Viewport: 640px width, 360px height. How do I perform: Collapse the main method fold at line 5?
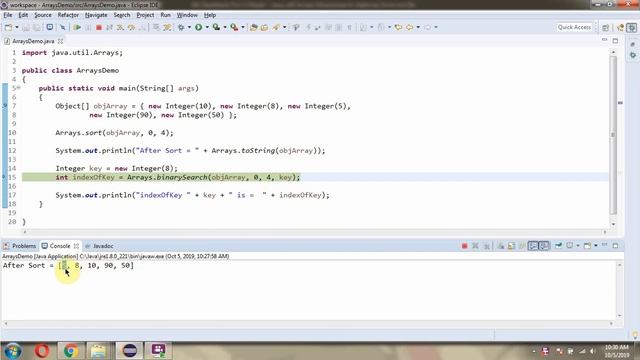(18, 88)
